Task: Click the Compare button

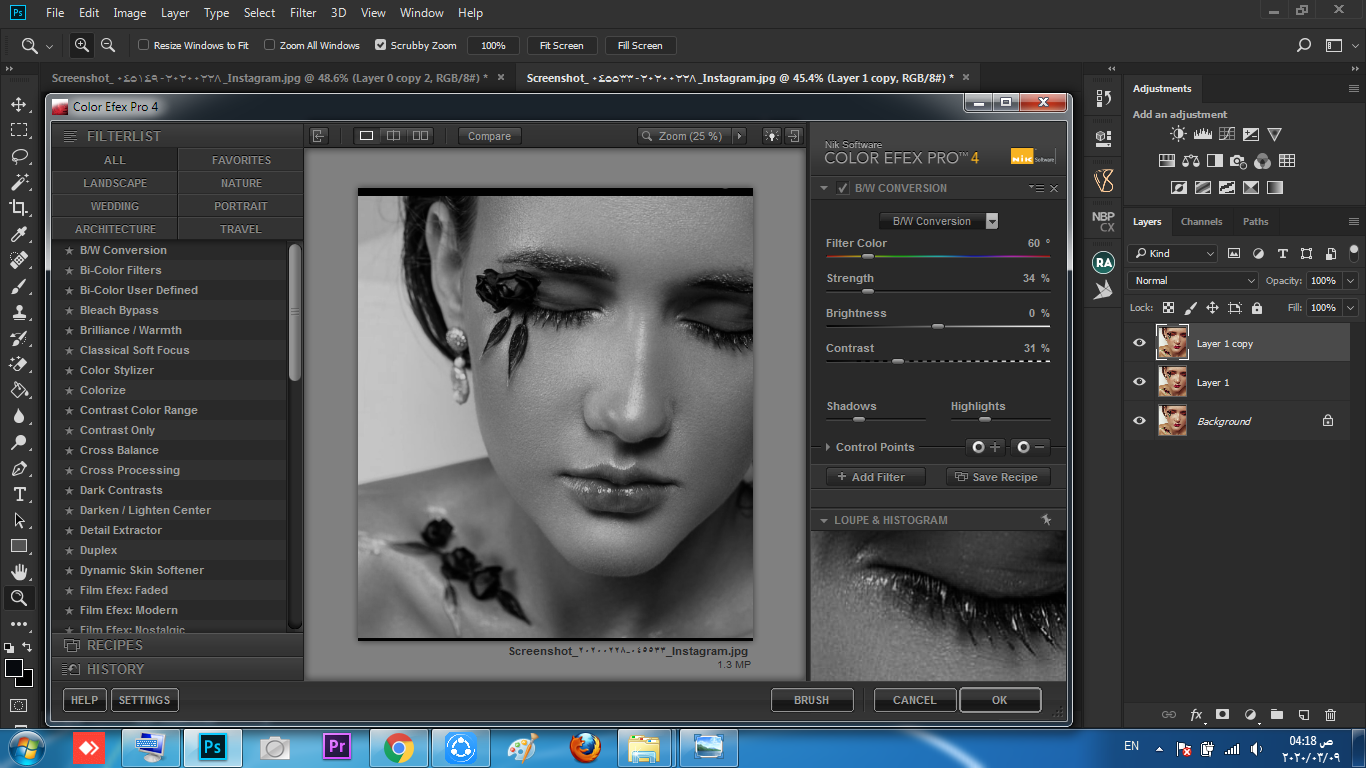Action: [489, 136]
